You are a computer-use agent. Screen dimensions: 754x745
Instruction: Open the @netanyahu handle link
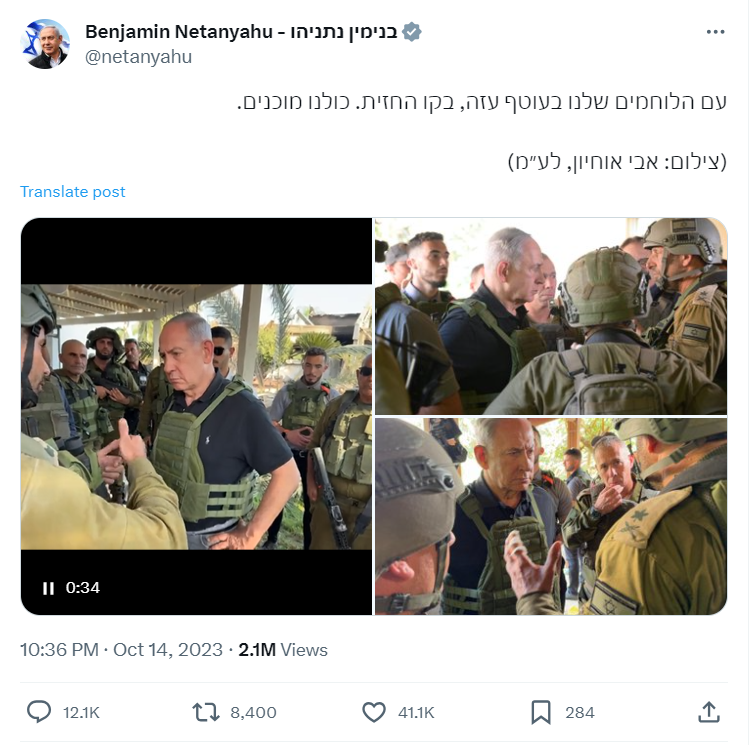(x=138, y=57)
